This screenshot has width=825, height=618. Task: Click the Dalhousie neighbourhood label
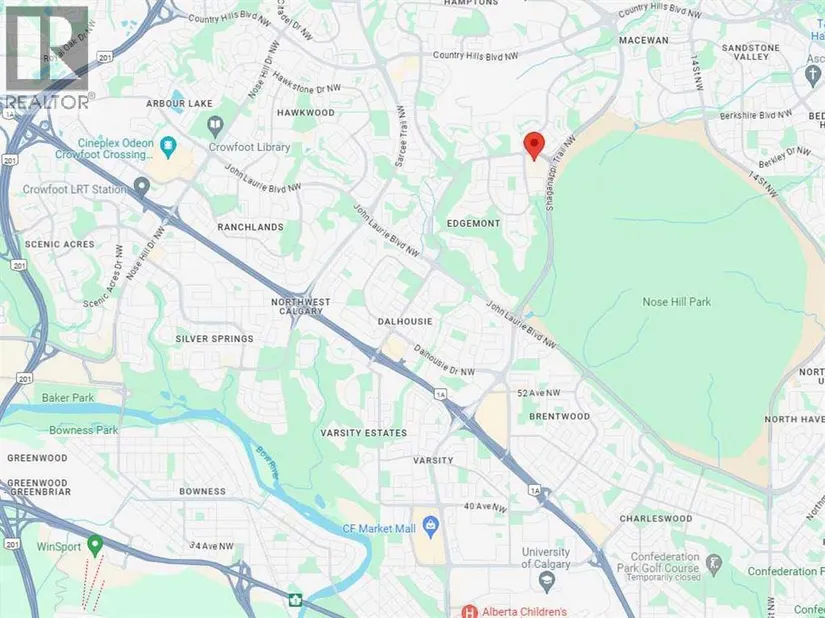tap(405, 321)
